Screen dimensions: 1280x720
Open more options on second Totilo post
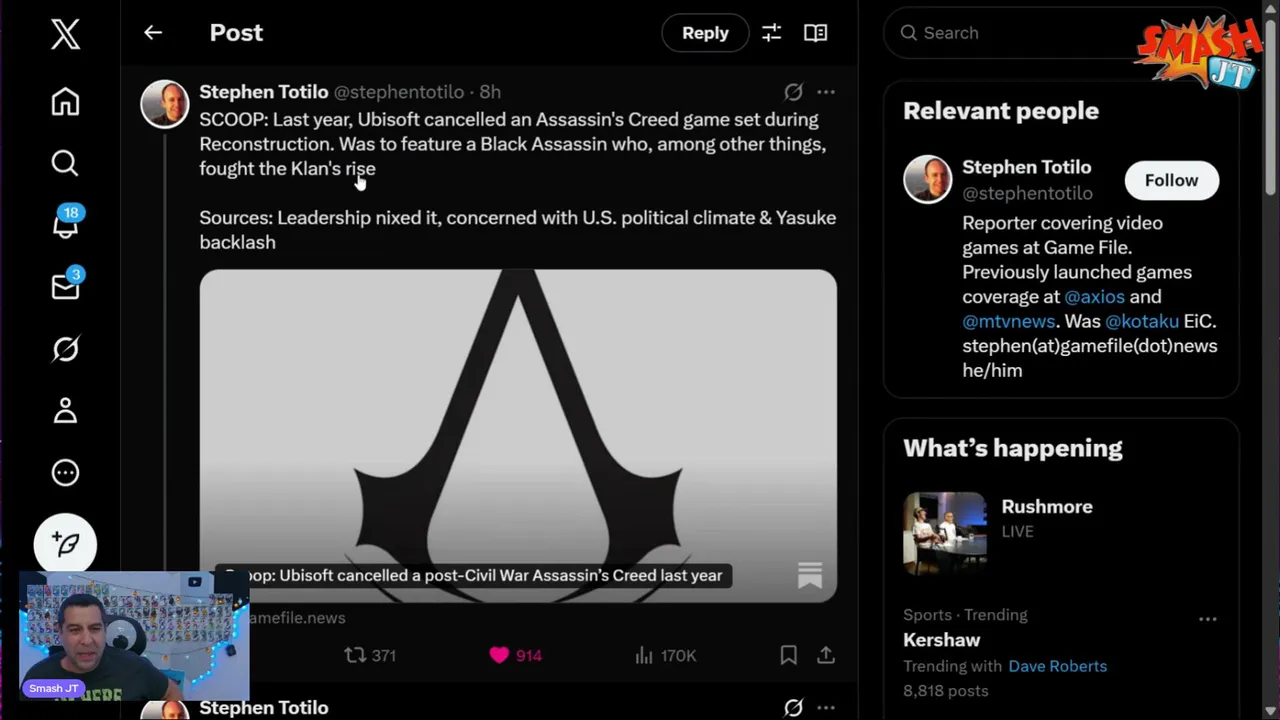click(825, 708)
